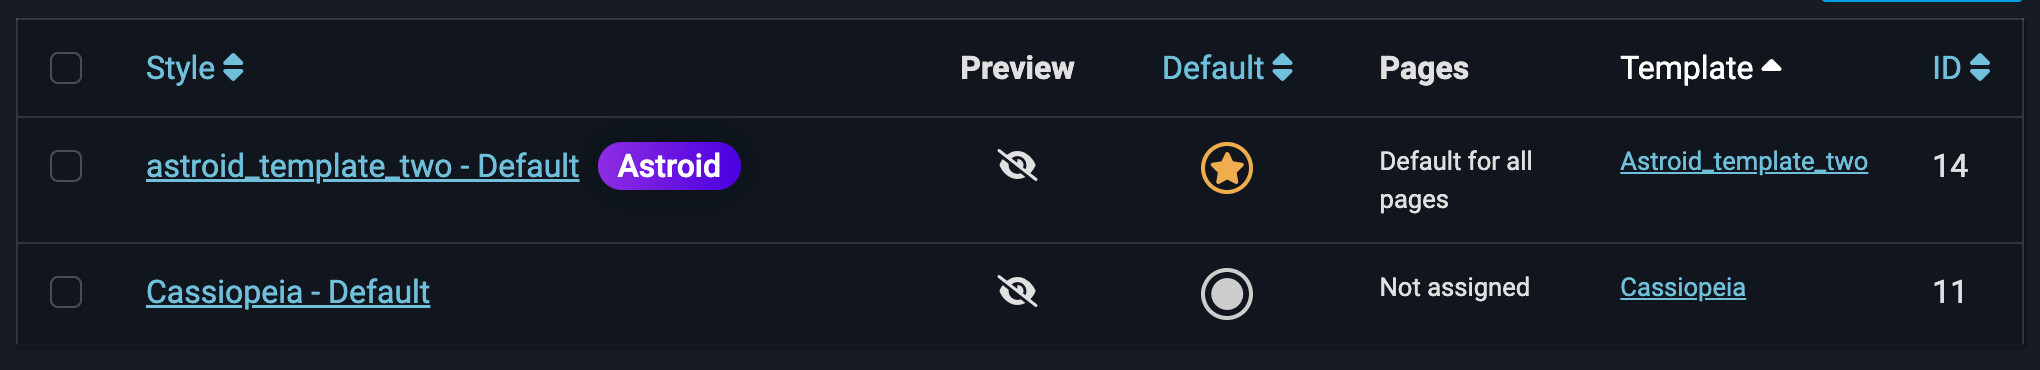Click the purple Astroid badge
The width and height of the screenshot is (2040, 370).
click(x=669, y=166)
